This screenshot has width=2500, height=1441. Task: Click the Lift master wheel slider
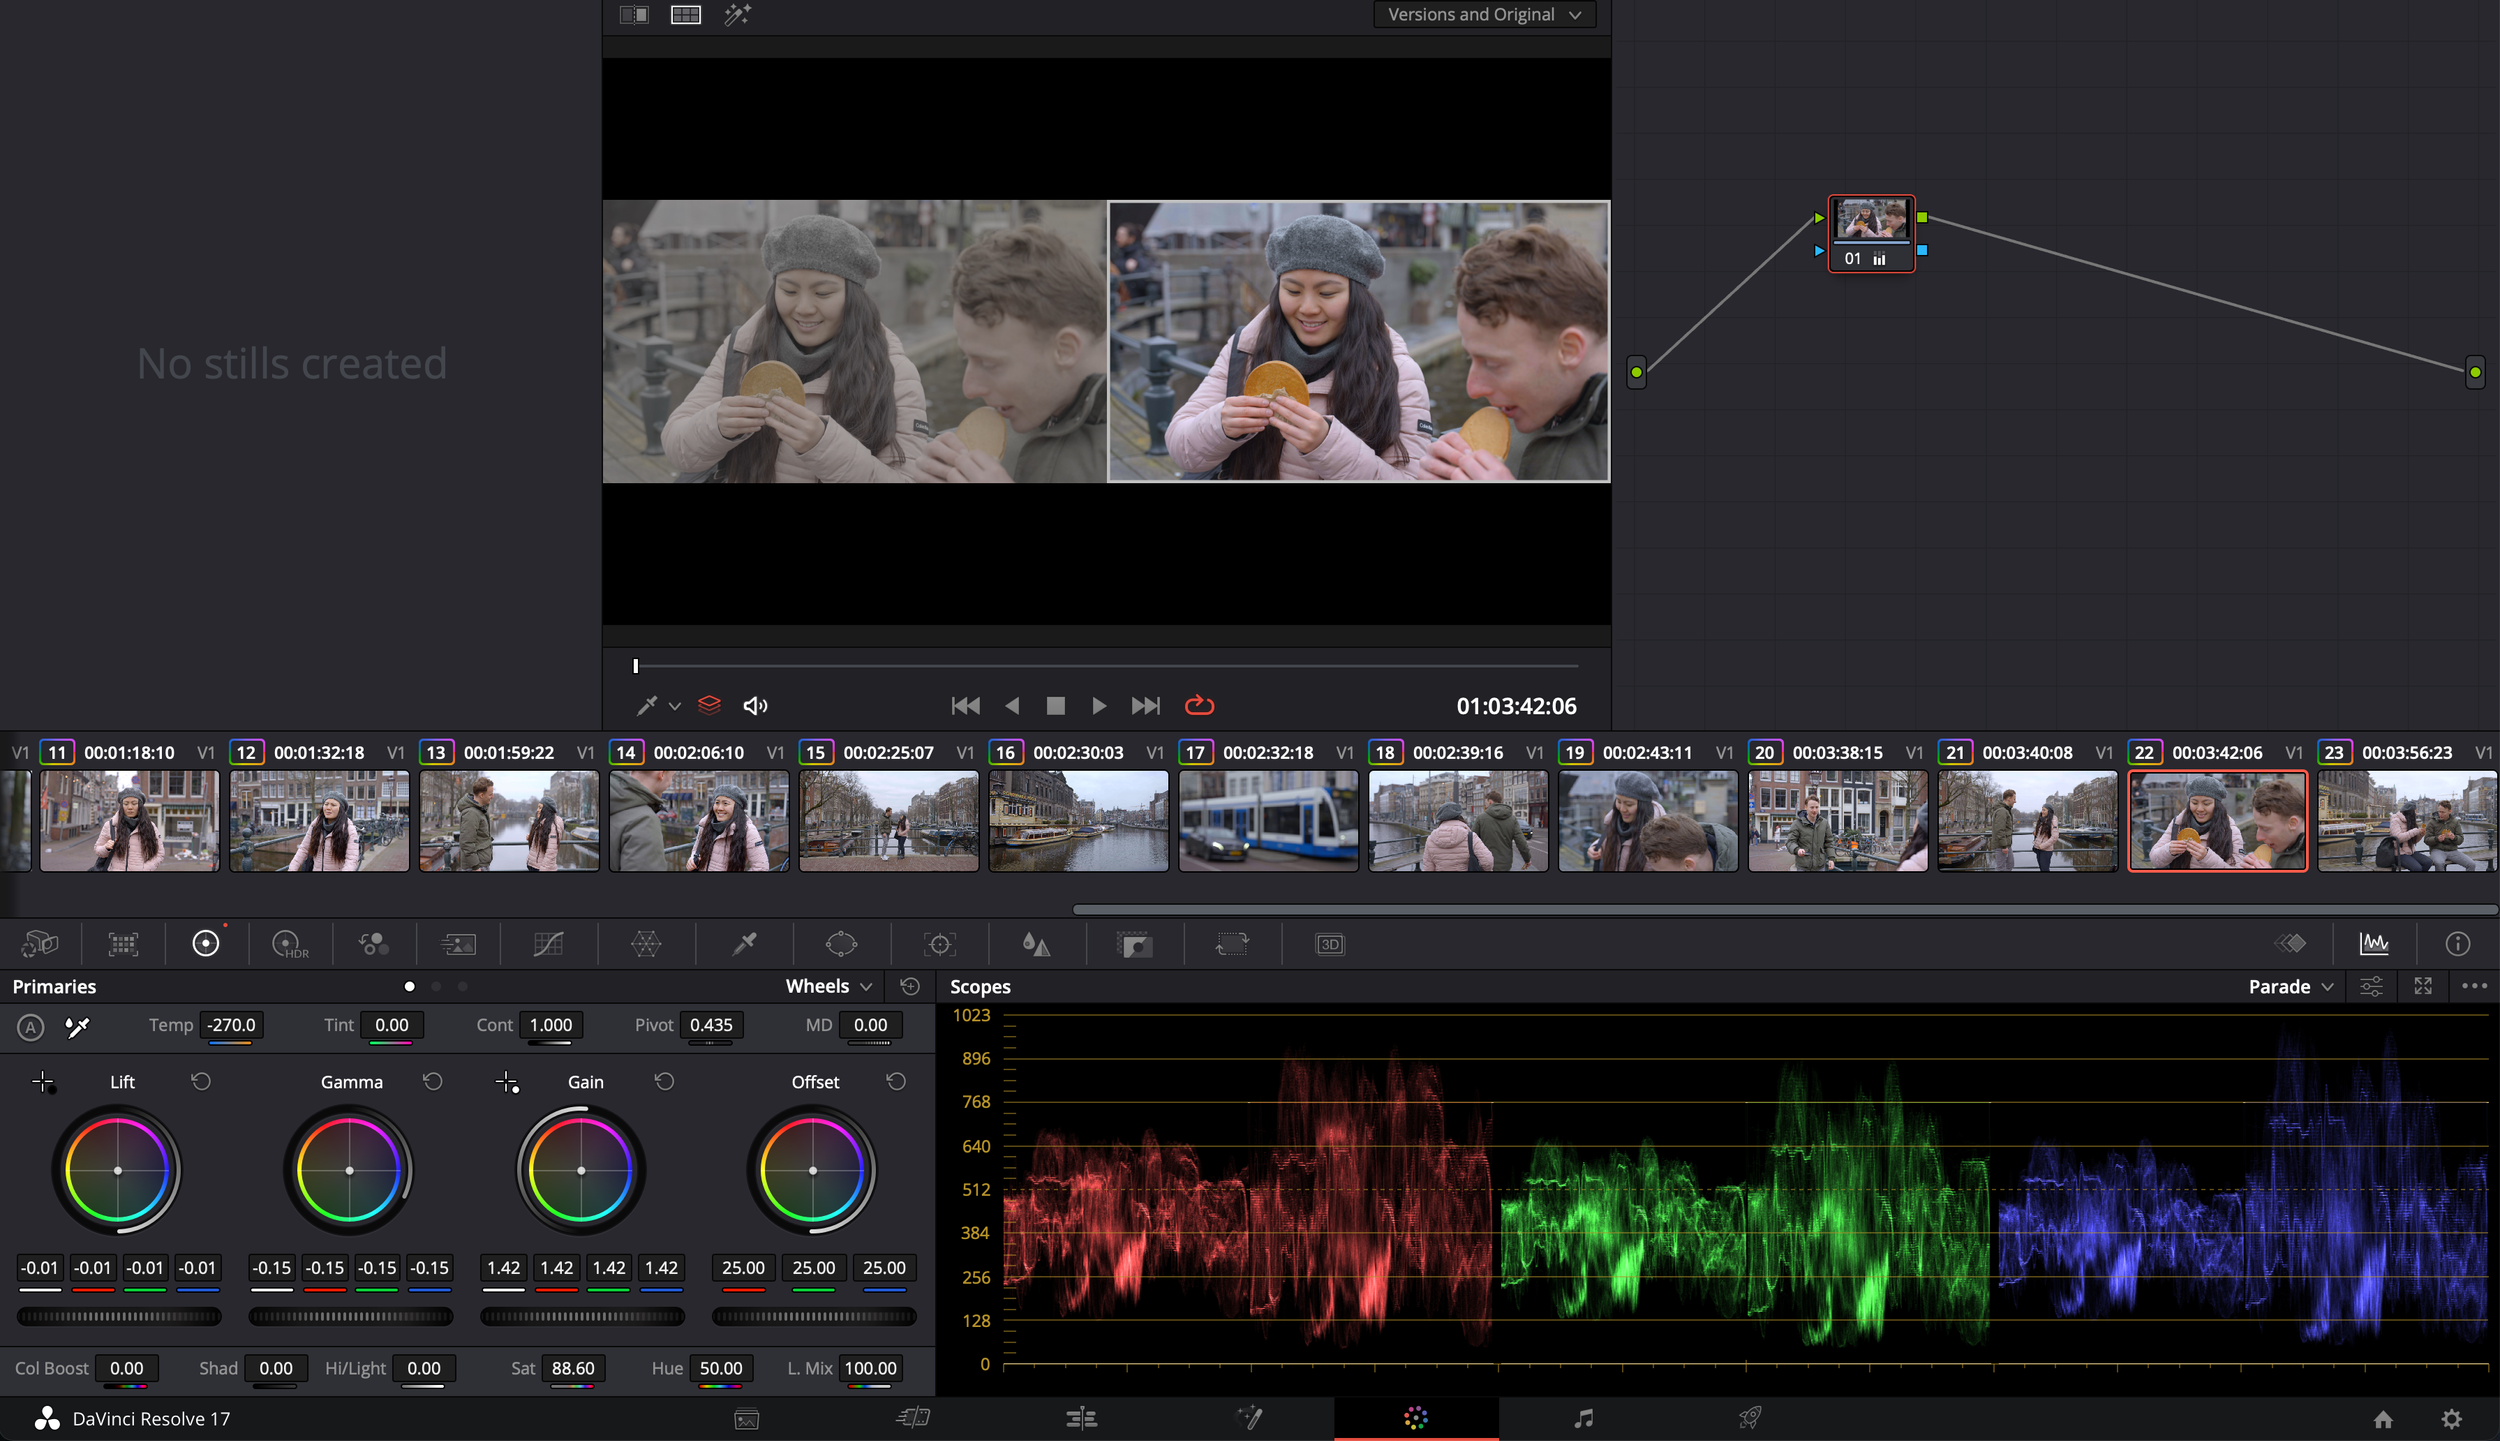pyautogui.click(x=119, y=1317)
